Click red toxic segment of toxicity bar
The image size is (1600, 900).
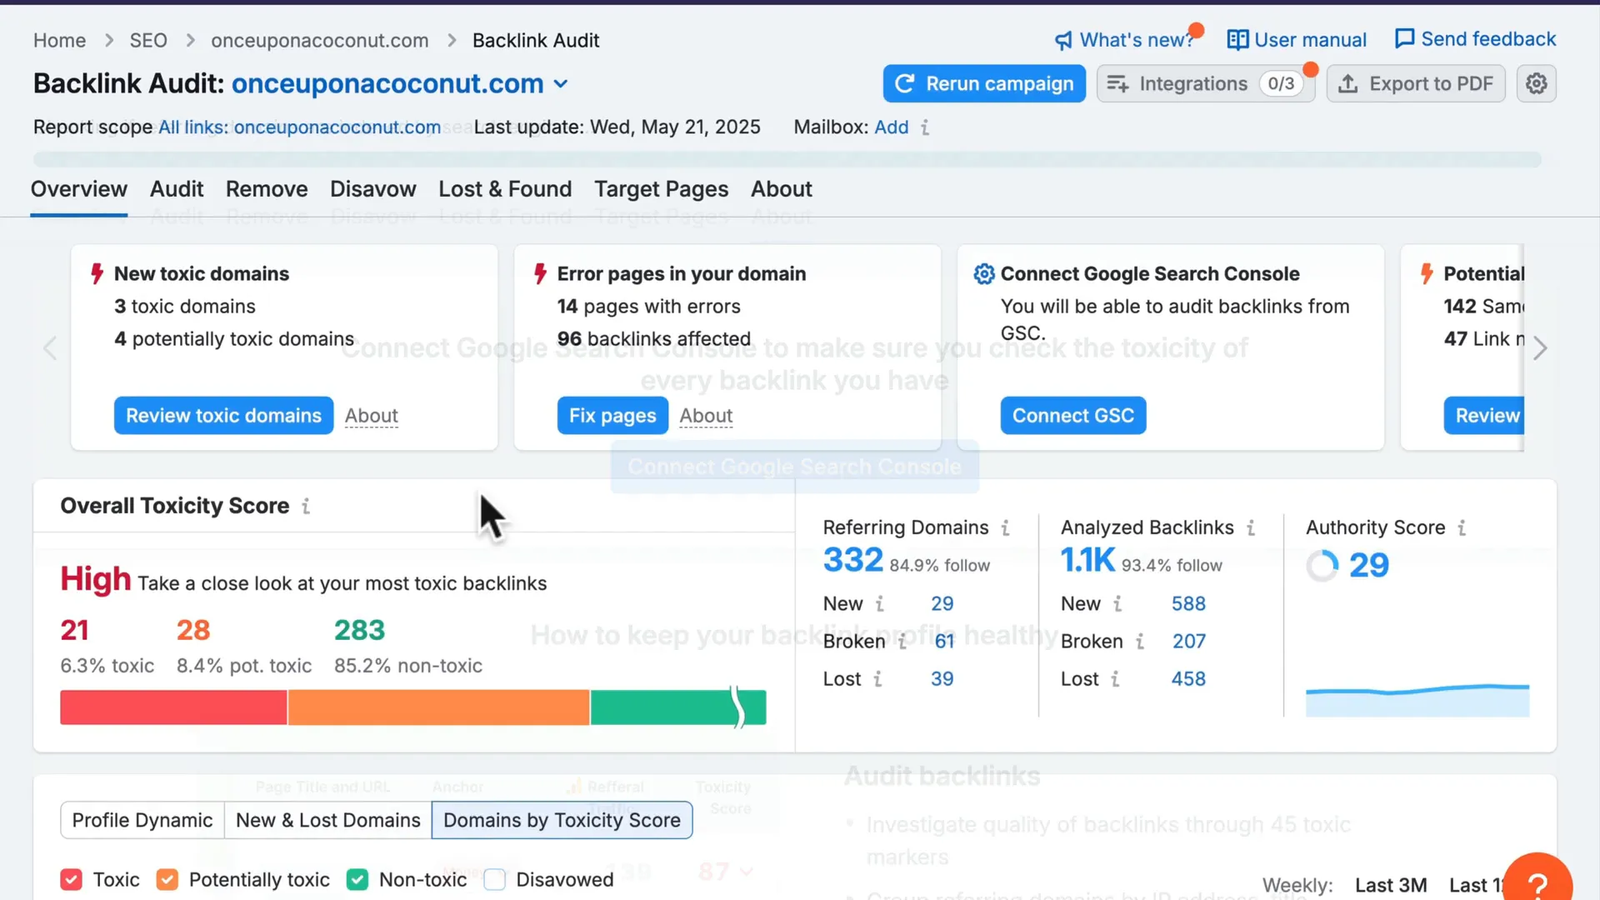click(x=173, y=708)
